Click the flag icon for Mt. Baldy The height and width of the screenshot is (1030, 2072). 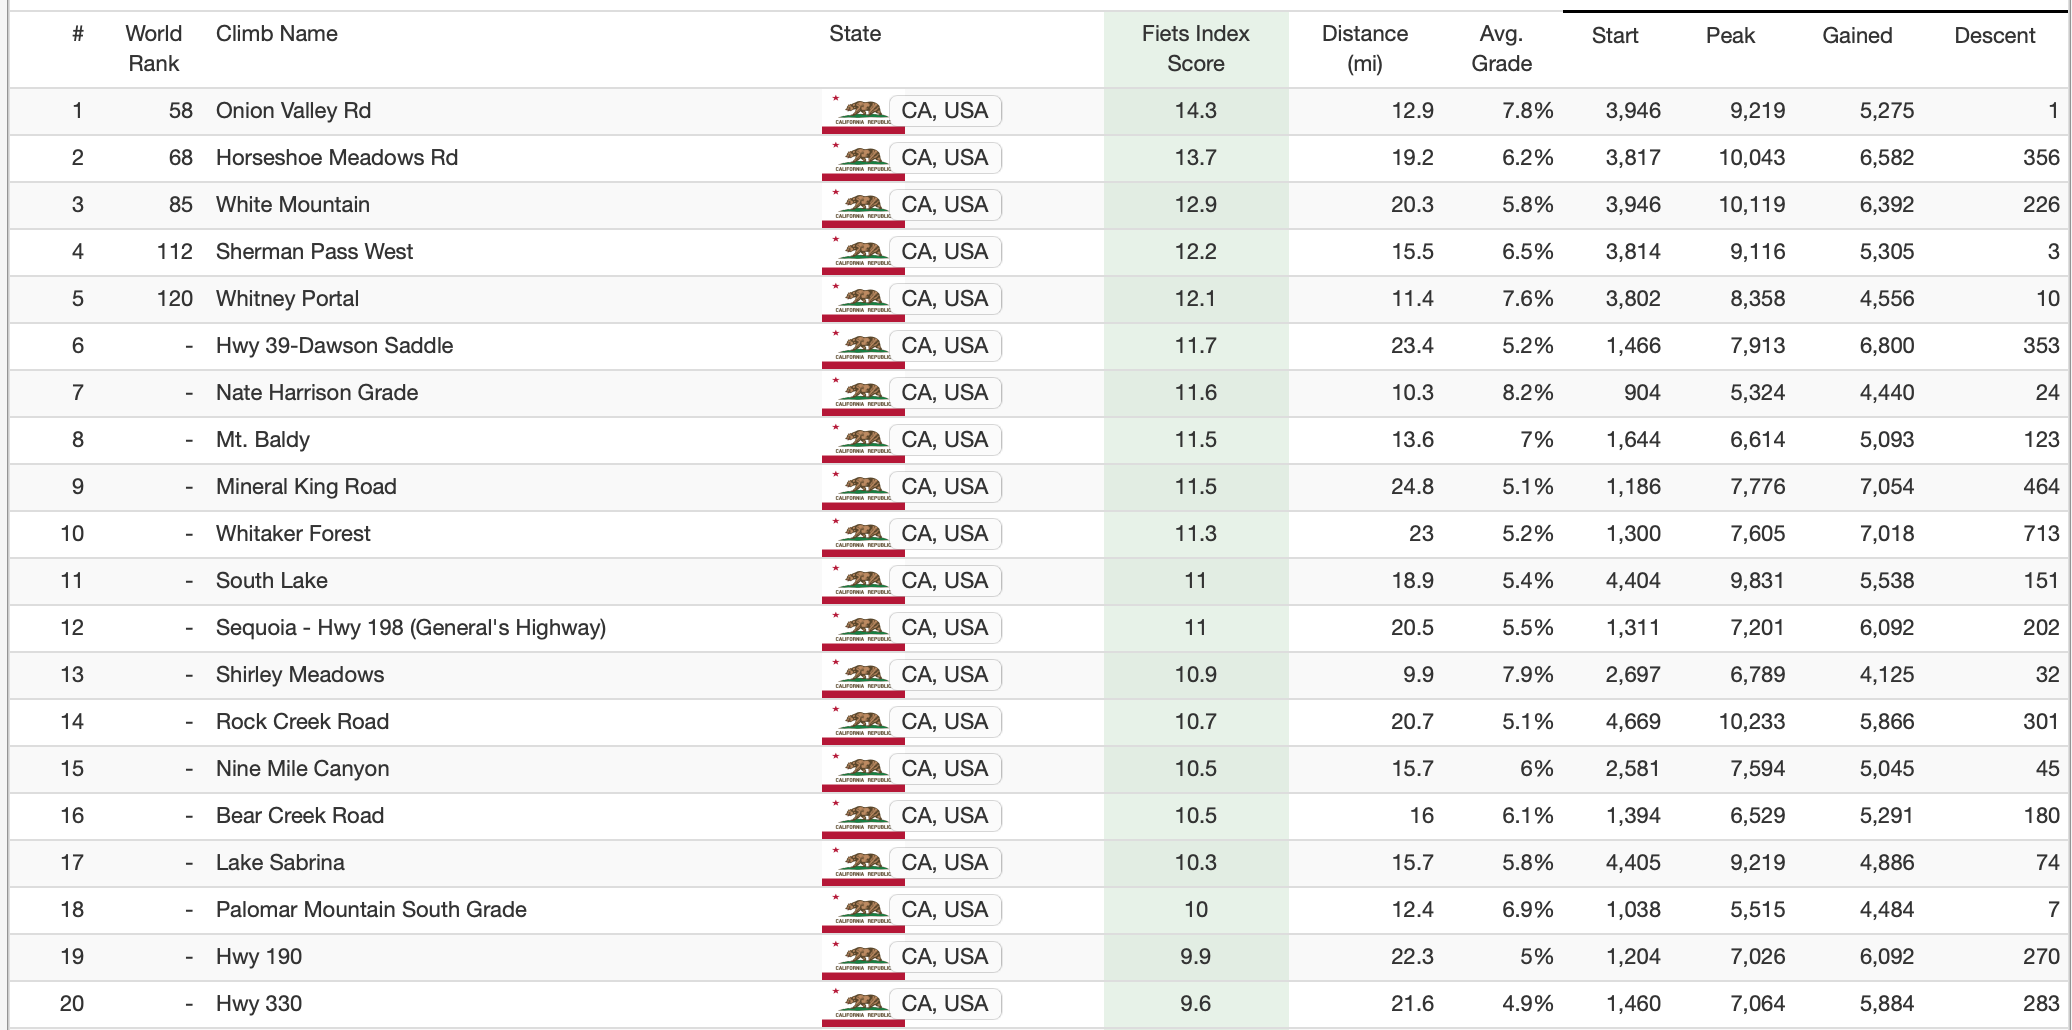click(862, 441)
